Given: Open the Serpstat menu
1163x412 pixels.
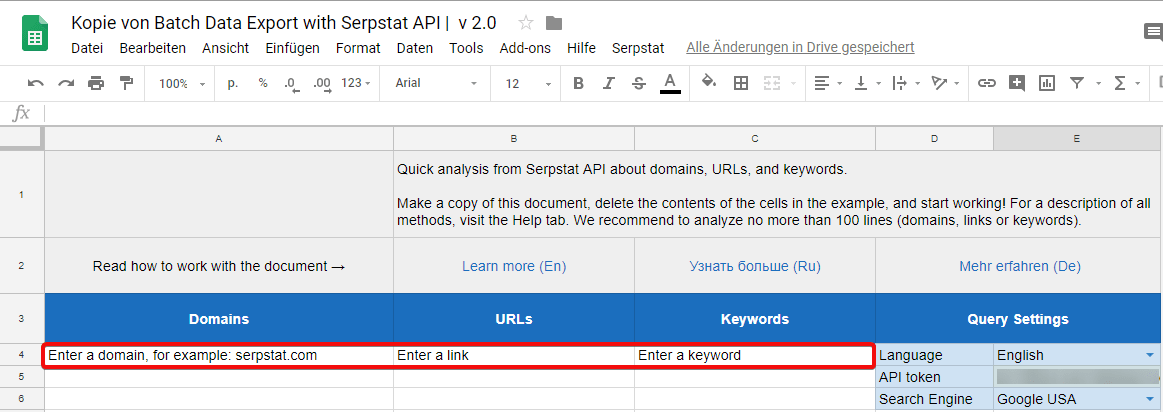Looking at the screenshot, I should tap(638, 48).
